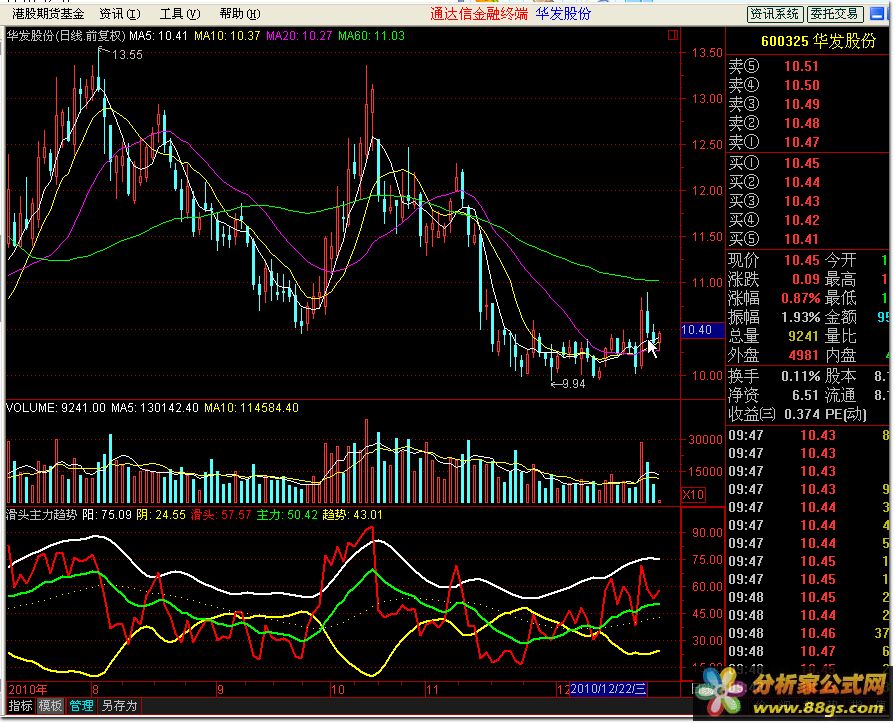
Task: Open the 港股期货基金 menu
Action: (48, 14)
